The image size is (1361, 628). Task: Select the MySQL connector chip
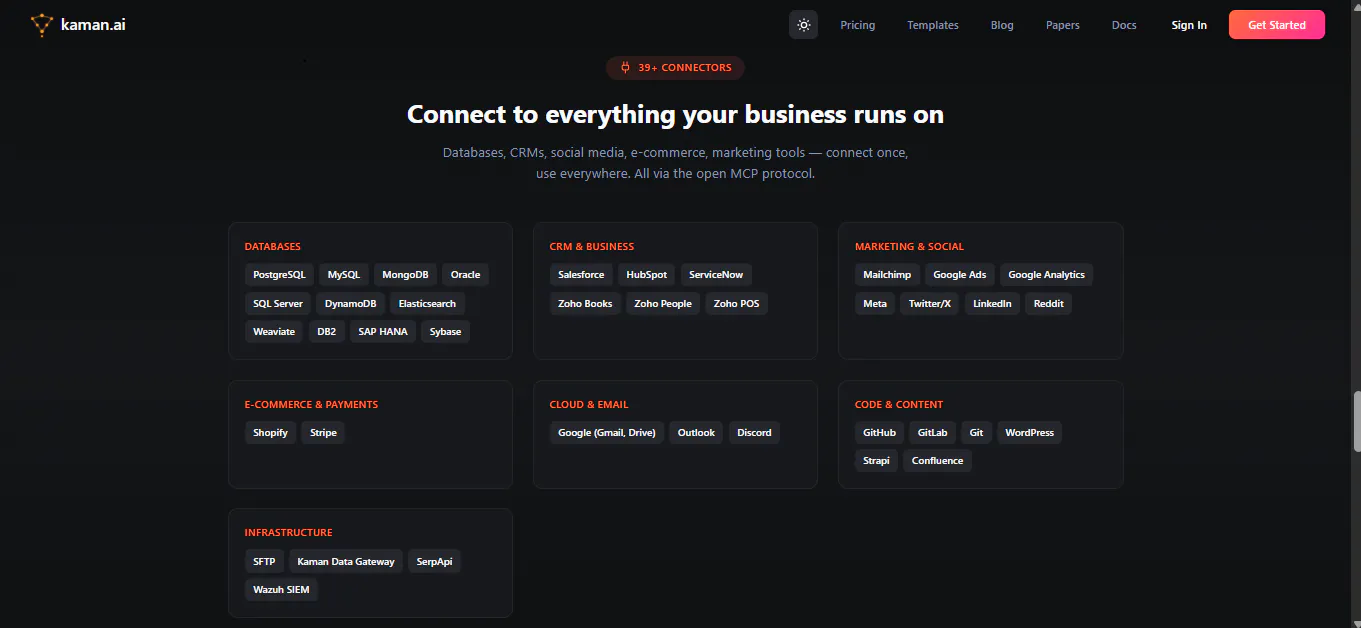[x=344, y=275]
